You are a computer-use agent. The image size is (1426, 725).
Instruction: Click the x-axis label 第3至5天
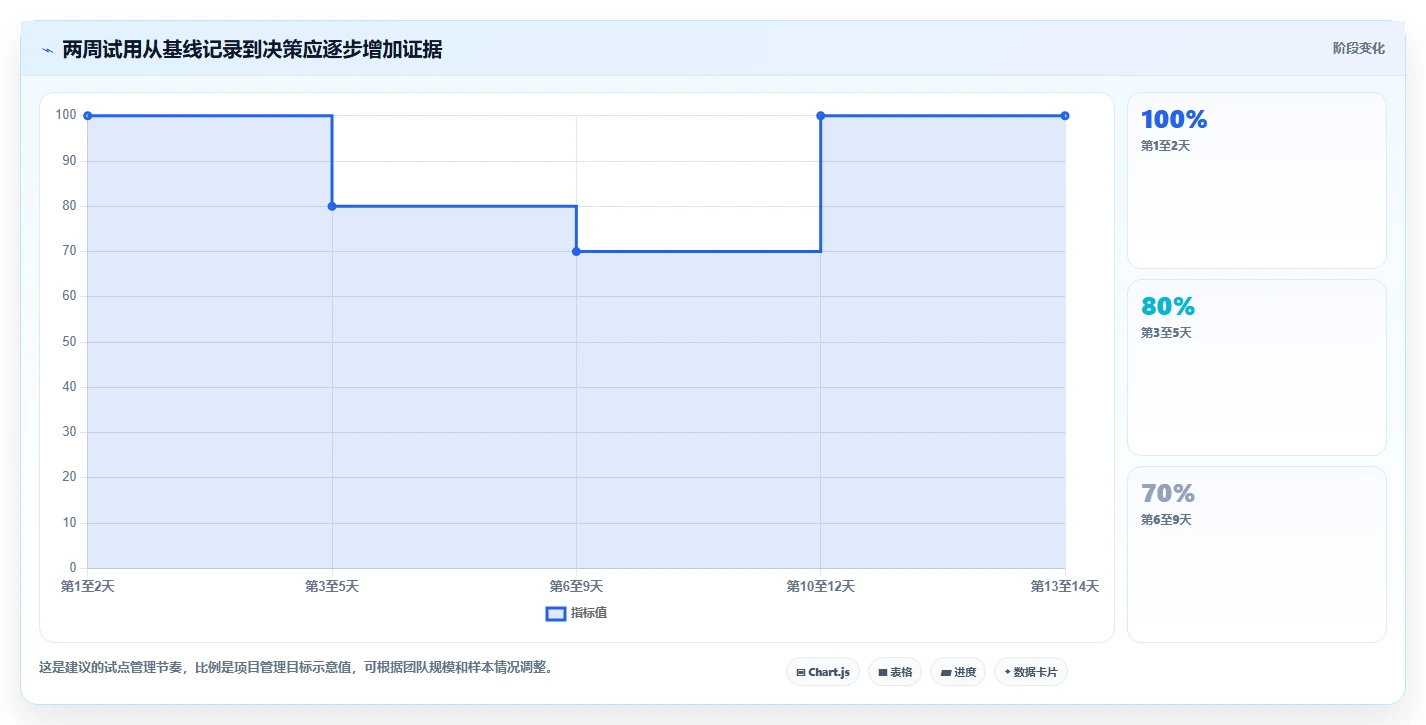click(332, 586)
